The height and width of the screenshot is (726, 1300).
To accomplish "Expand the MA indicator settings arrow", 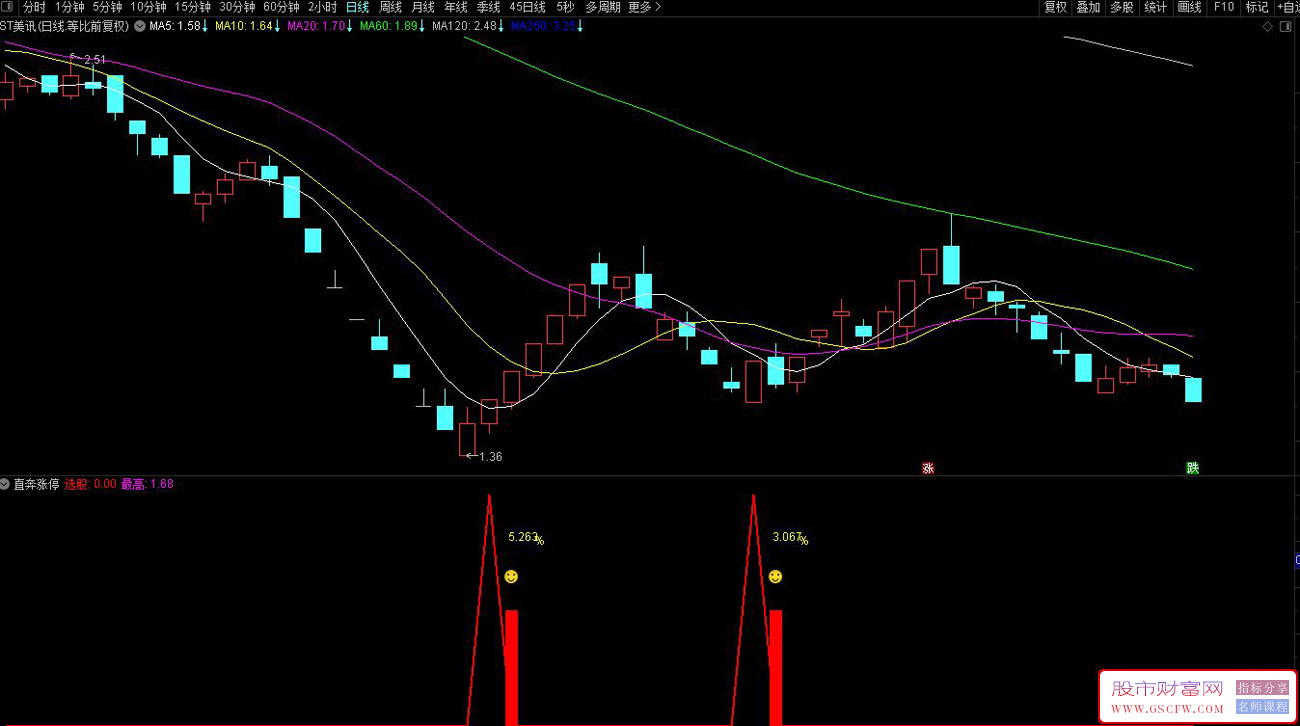I will coord(139,27).
